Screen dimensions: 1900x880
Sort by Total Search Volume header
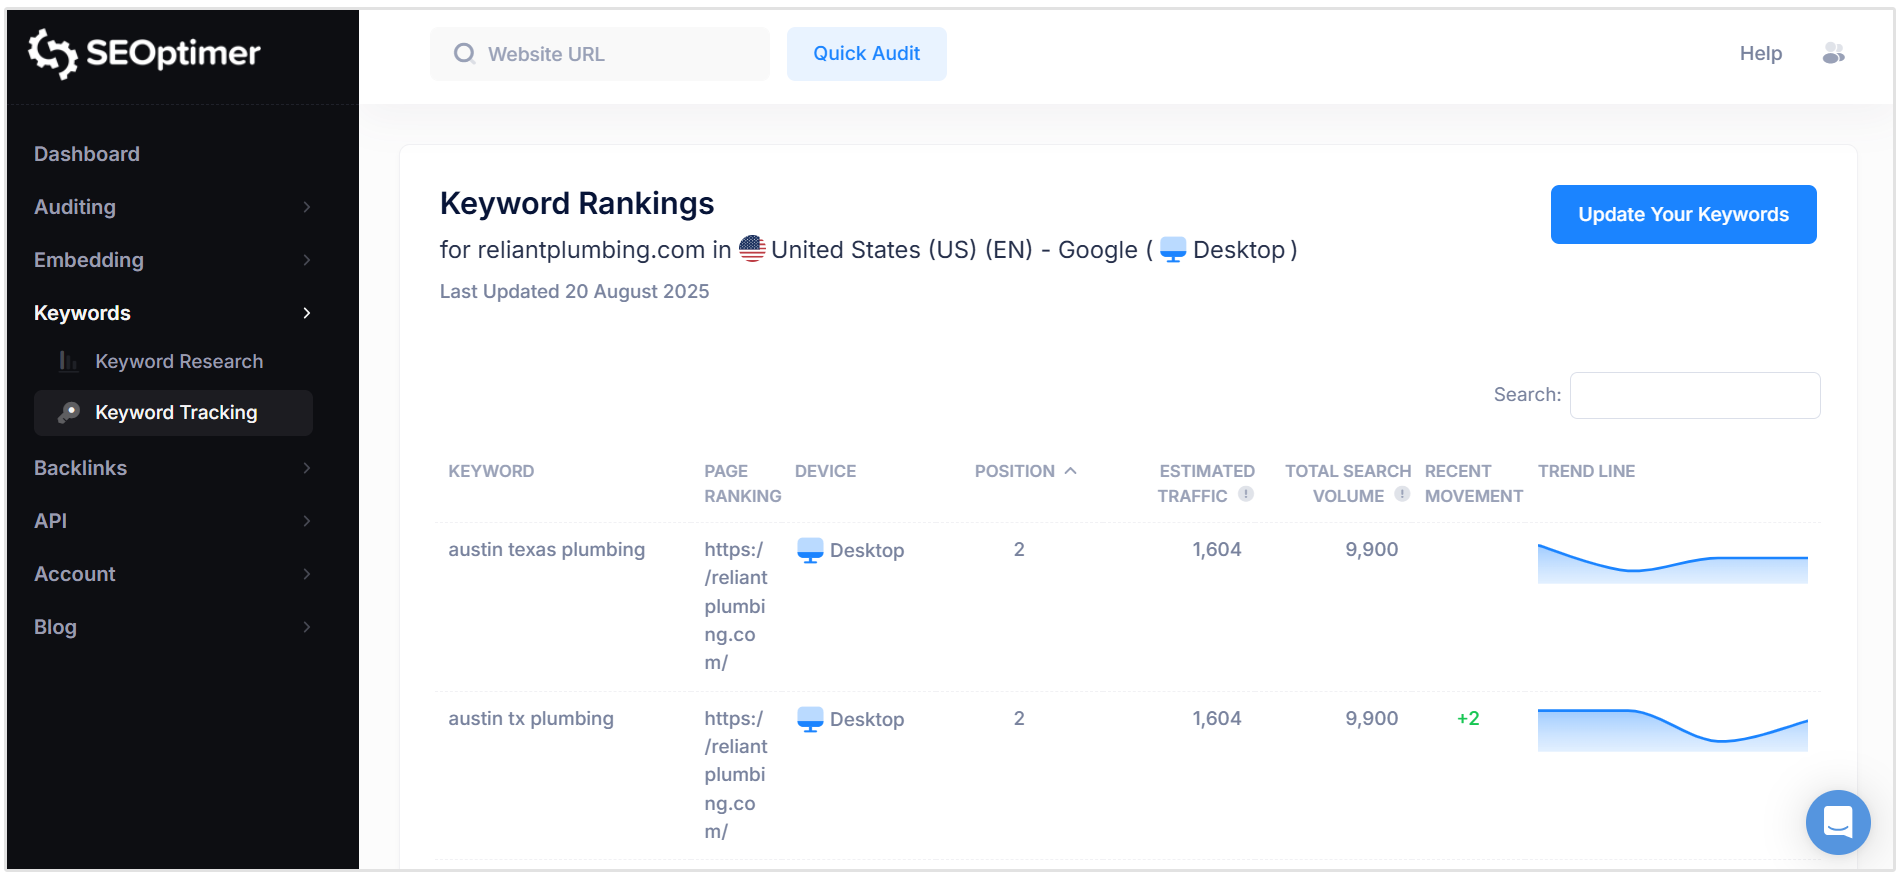pyautogui.click(x=1348, y=483)
